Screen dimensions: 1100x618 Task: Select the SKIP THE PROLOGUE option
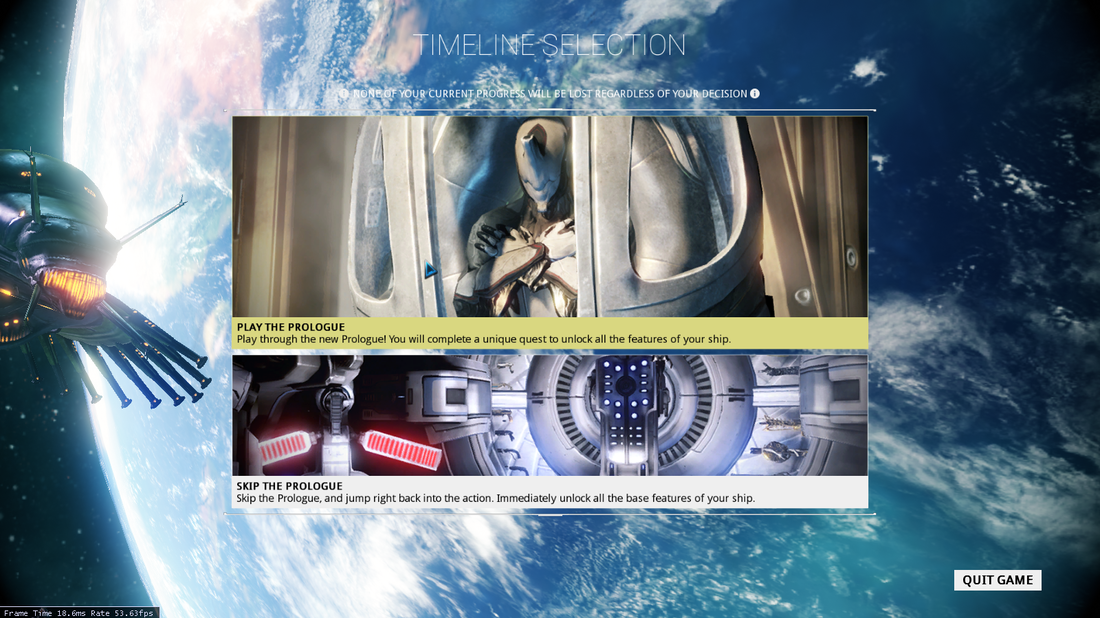pyautogui.click(x=550, y=491)
